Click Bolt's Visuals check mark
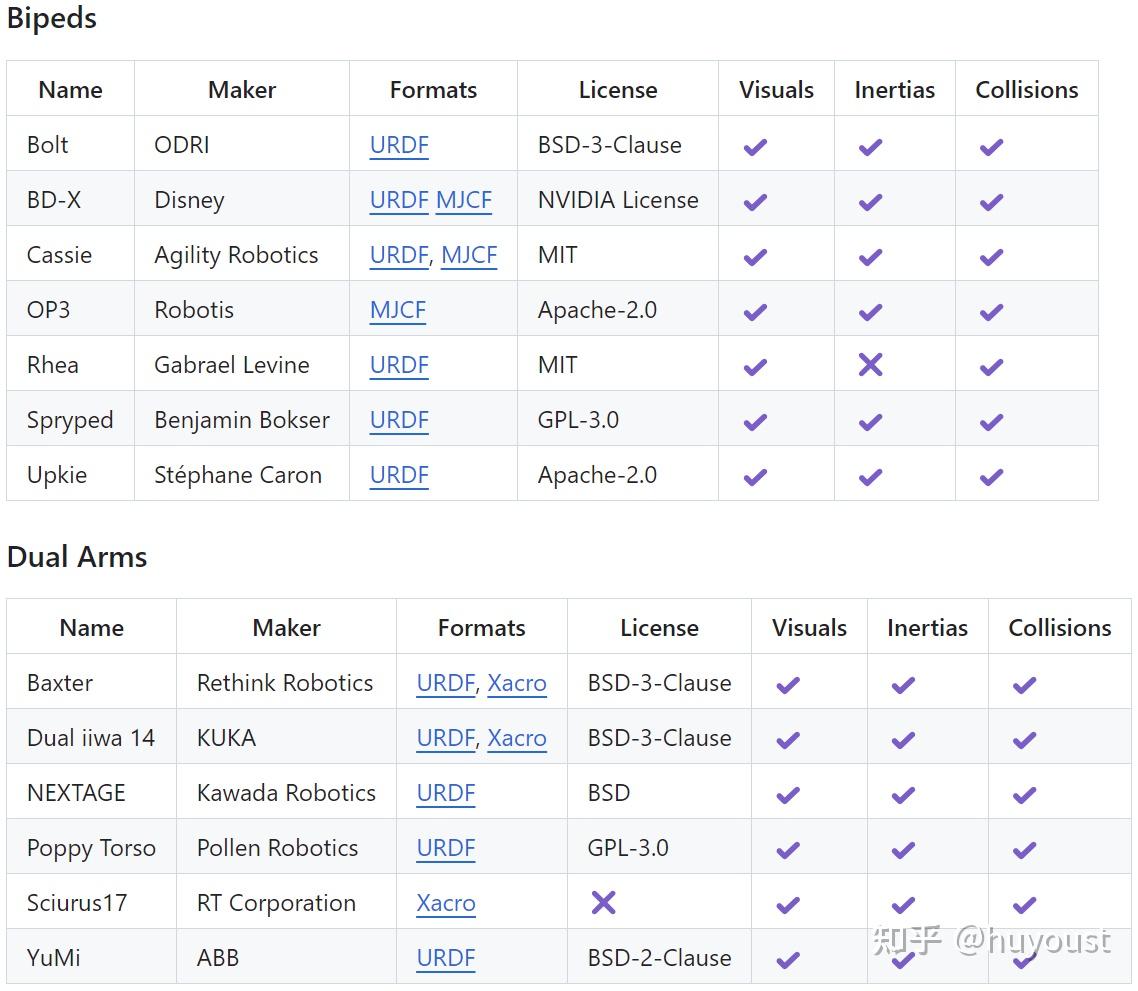The width and height of the screenshot is (1138, 991). [x=755, y=146]
